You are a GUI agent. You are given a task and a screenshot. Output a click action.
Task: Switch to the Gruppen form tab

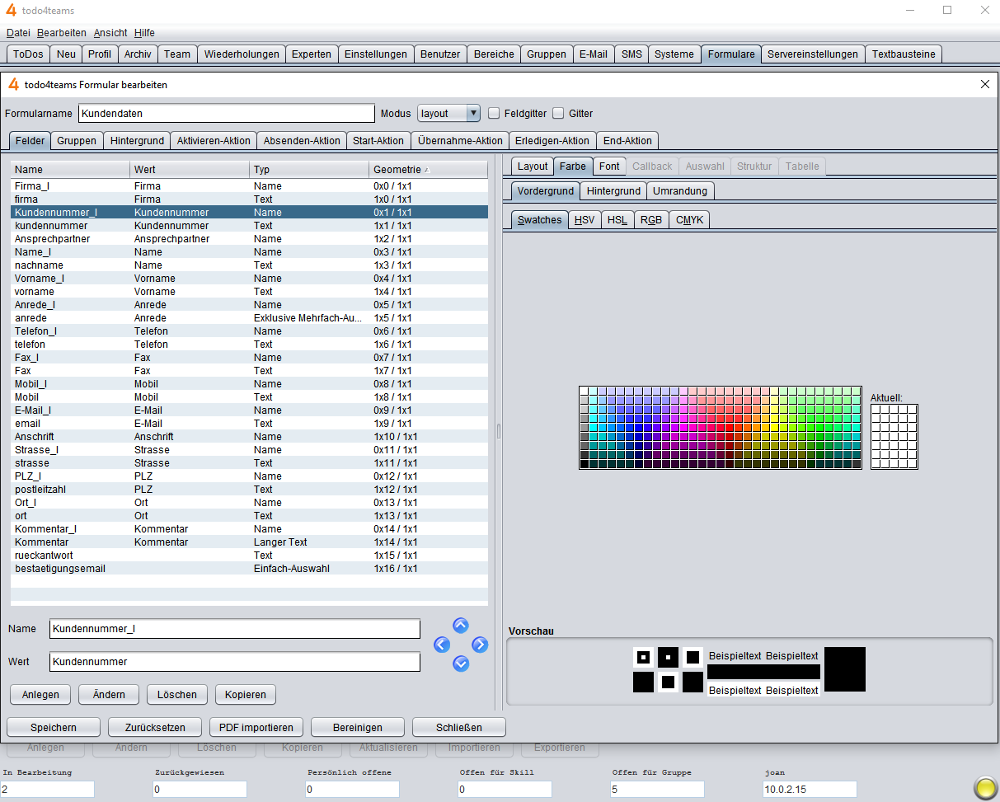[x=77, y=141]
